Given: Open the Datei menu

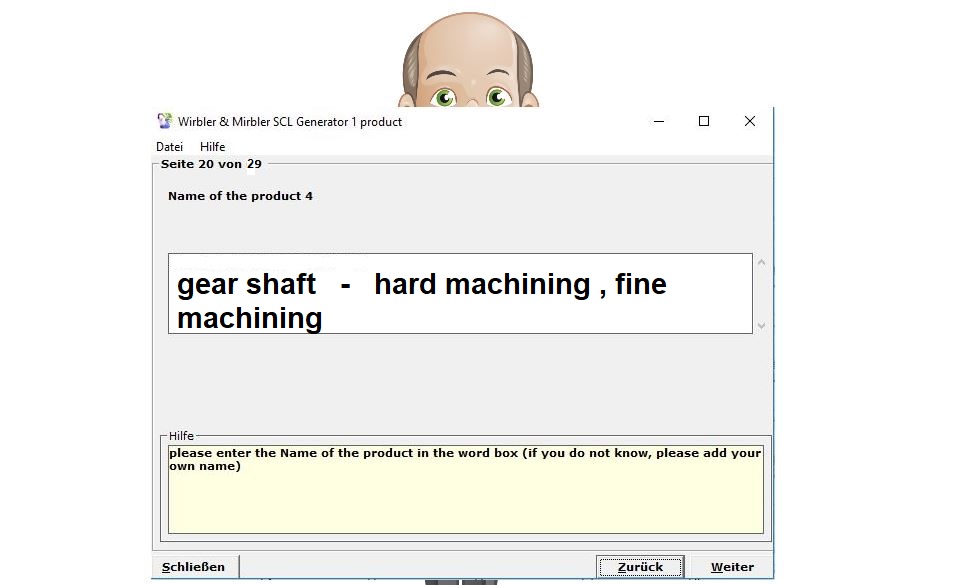Looking at the screenshot, I should tap(169, 147).
